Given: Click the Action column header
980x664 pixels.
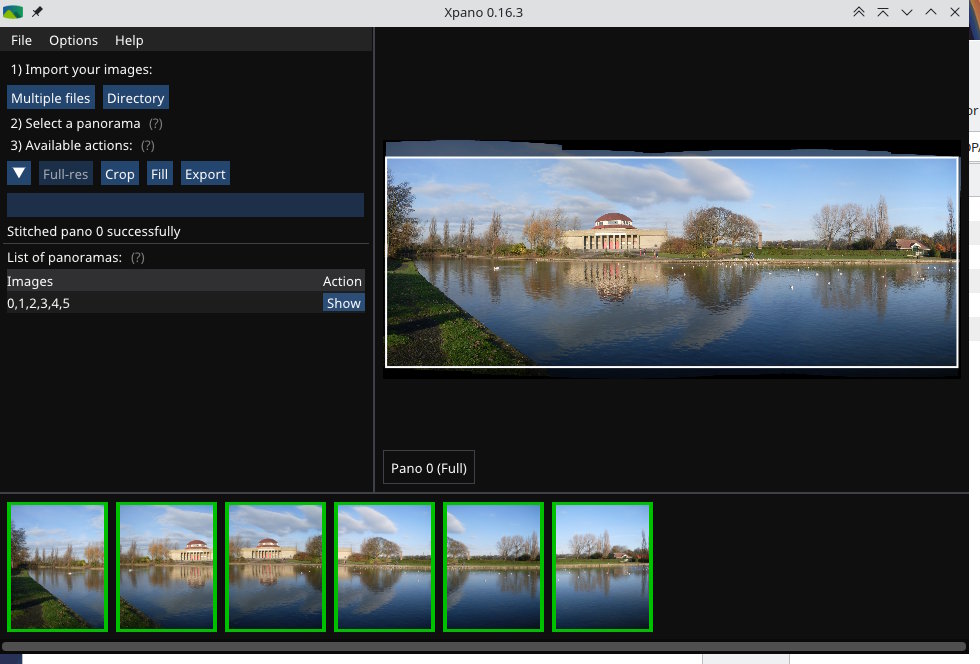Looking at the screenshot, I should [342, 281].
